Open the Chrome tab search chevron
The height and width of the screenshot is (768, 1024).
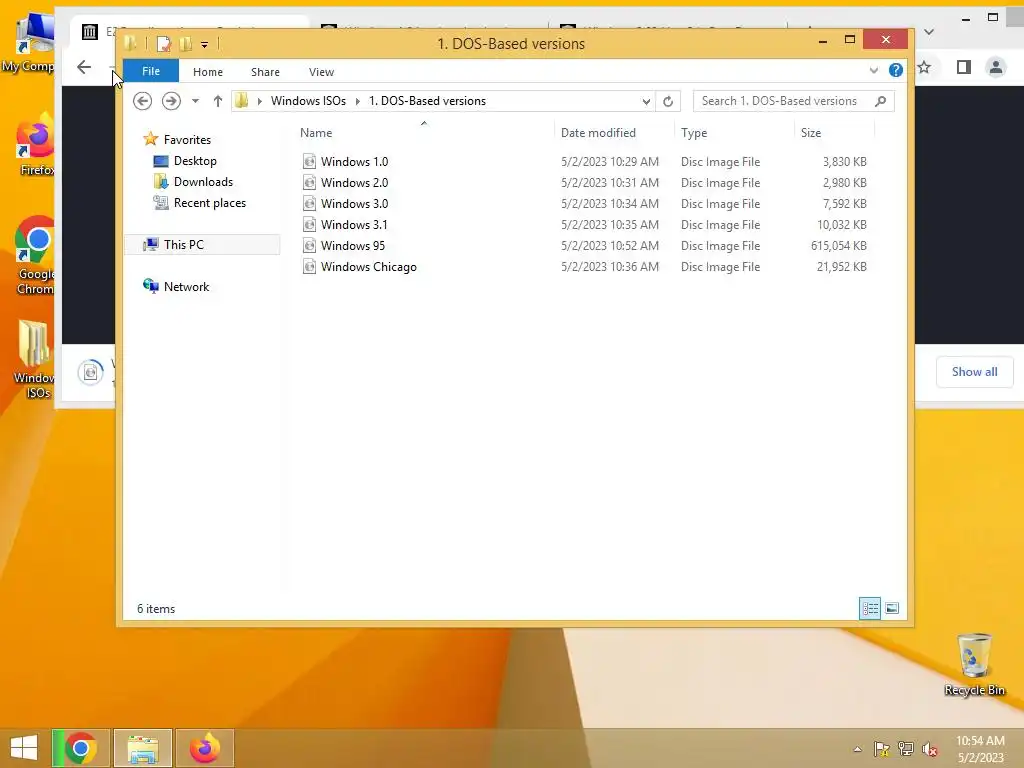click(x=929, y=31)
